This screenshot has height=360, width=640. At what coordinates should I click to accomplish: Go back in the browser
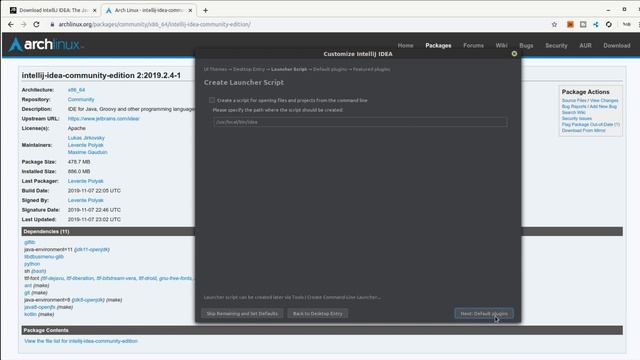pos(11,24)
